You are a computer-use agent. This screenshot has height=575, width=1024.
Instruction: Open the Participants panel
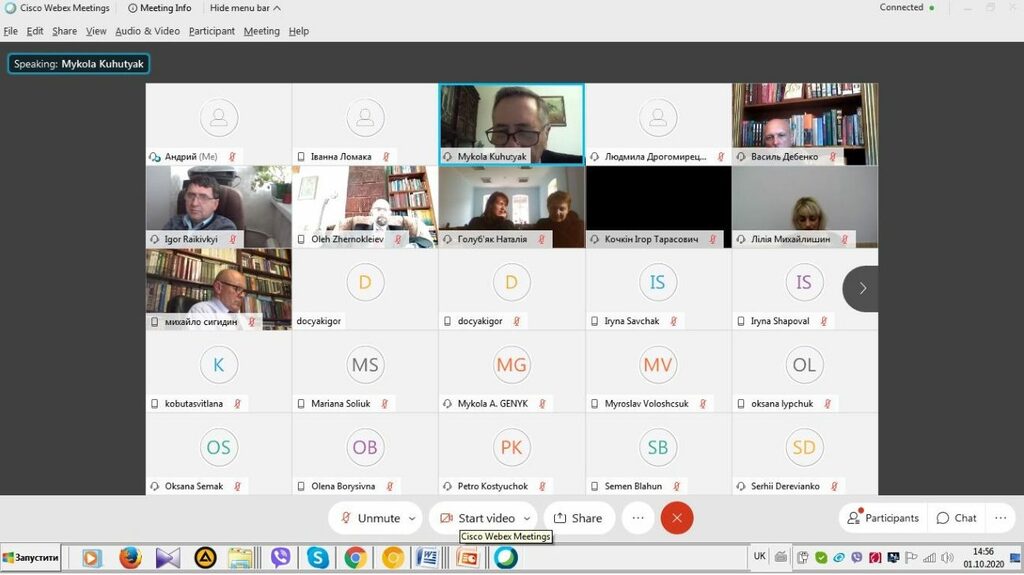tap(883, 518)
